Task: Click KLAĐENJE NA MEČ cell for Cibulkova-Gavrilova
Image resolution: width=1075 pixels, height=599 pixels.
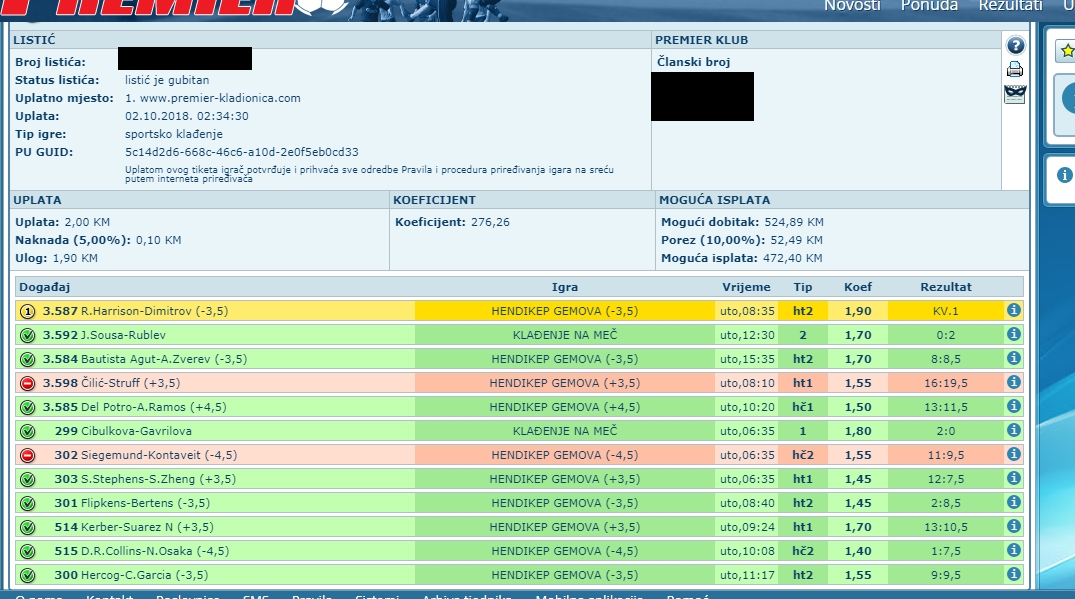Action: [x=565, y=431]
